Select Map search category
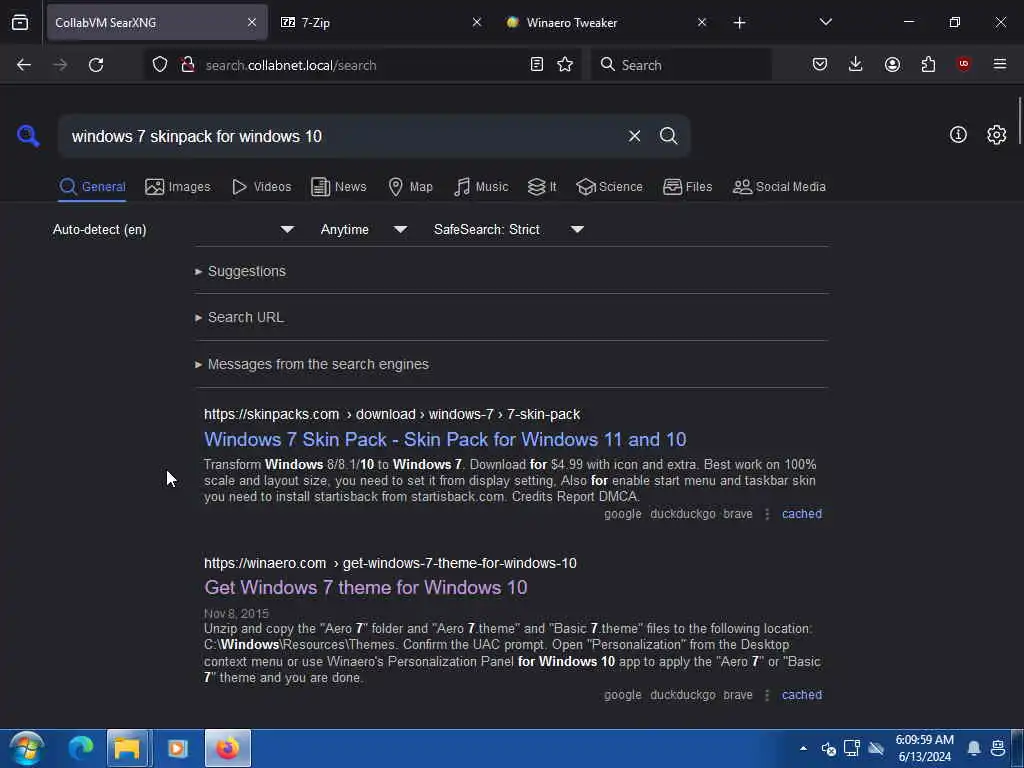The image size is (1024, 768). (411, 187)
